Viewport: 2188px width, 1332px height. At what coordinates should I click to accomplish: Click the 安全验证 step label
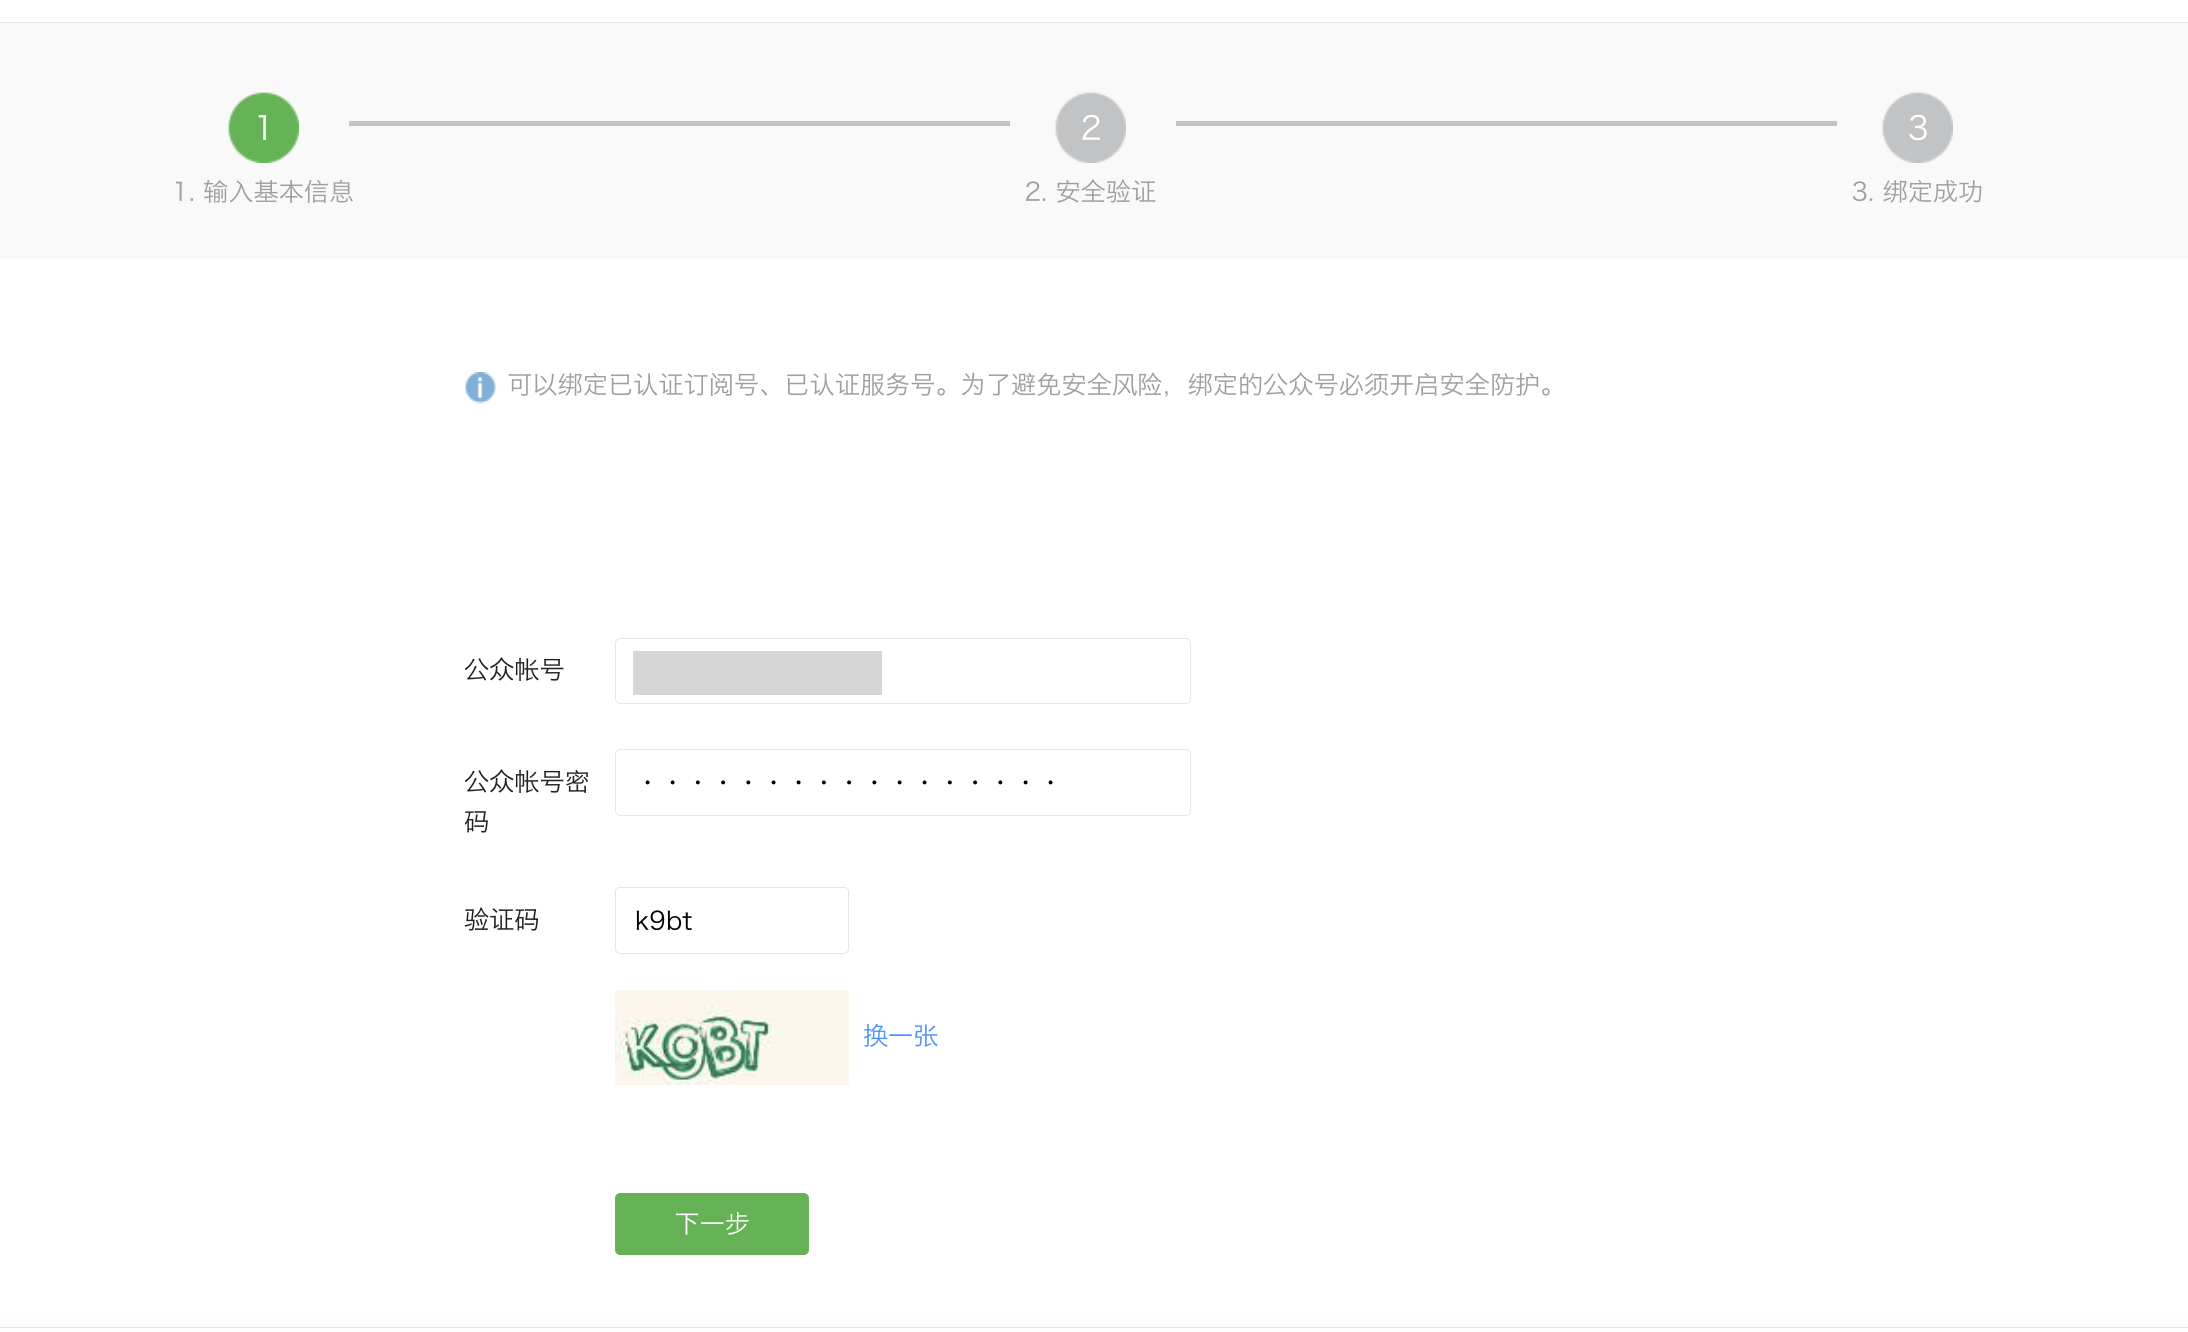(x=1091, y=192)
